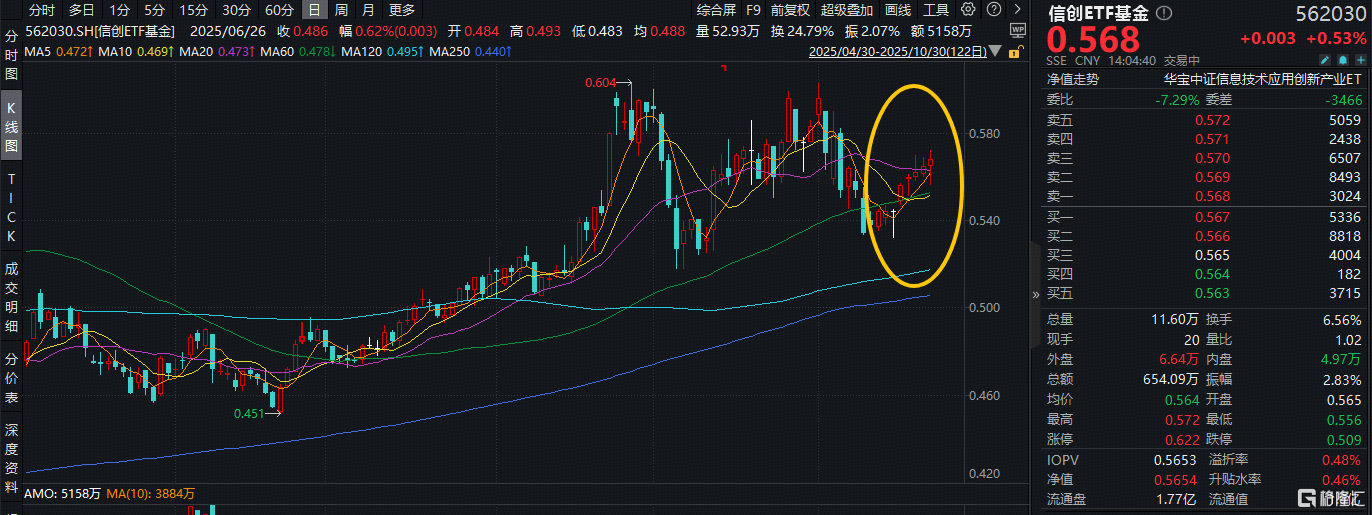The height and width of the screenshot is (515, 1372).
Task: Switch chart to 5分 interval
Action: (x=154, y=10)
